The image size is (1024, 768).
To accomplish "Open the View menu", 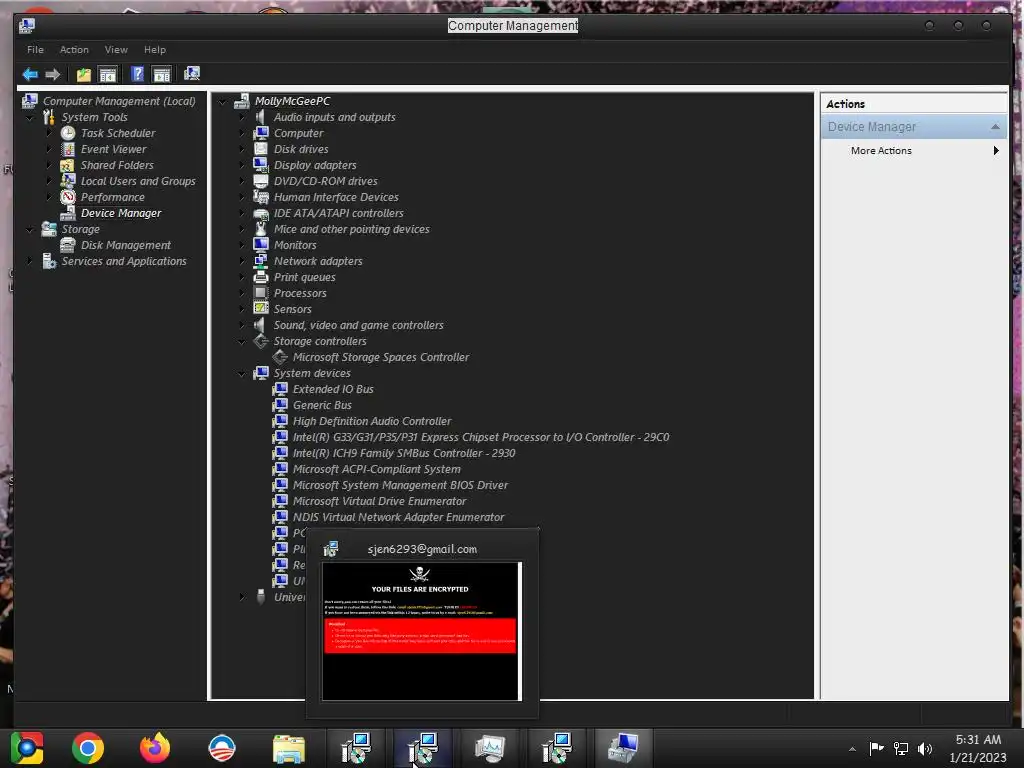I will pos(116,50).
